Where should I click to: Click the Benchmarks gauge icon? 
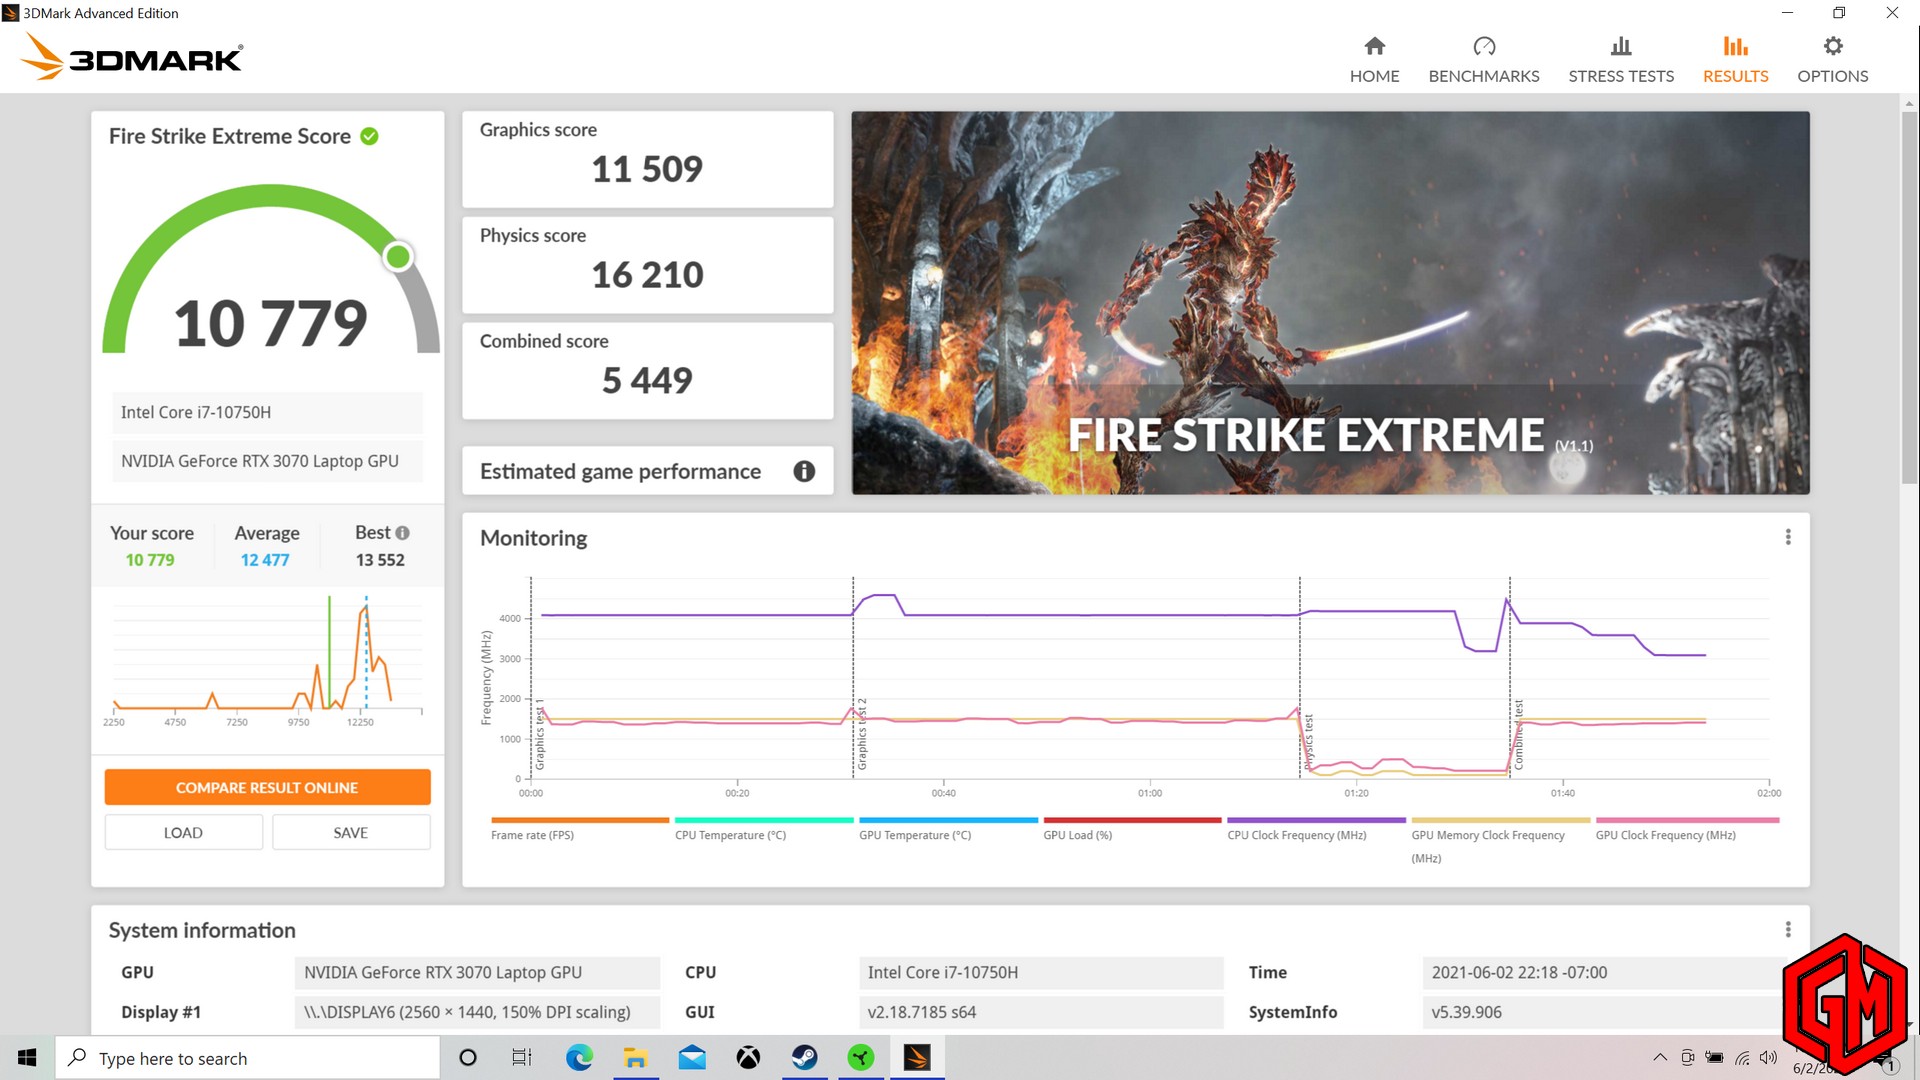(1484, 46)
